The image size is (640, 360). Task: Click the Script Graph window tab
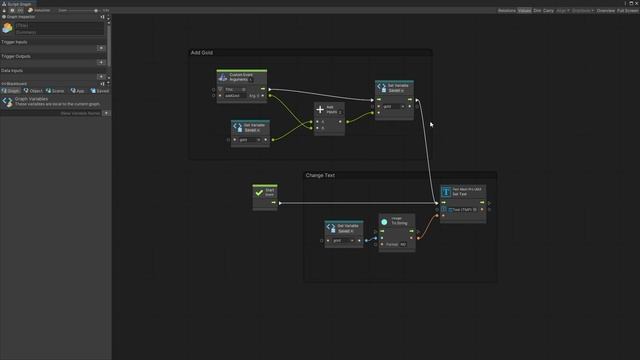(x=17, y=3)
